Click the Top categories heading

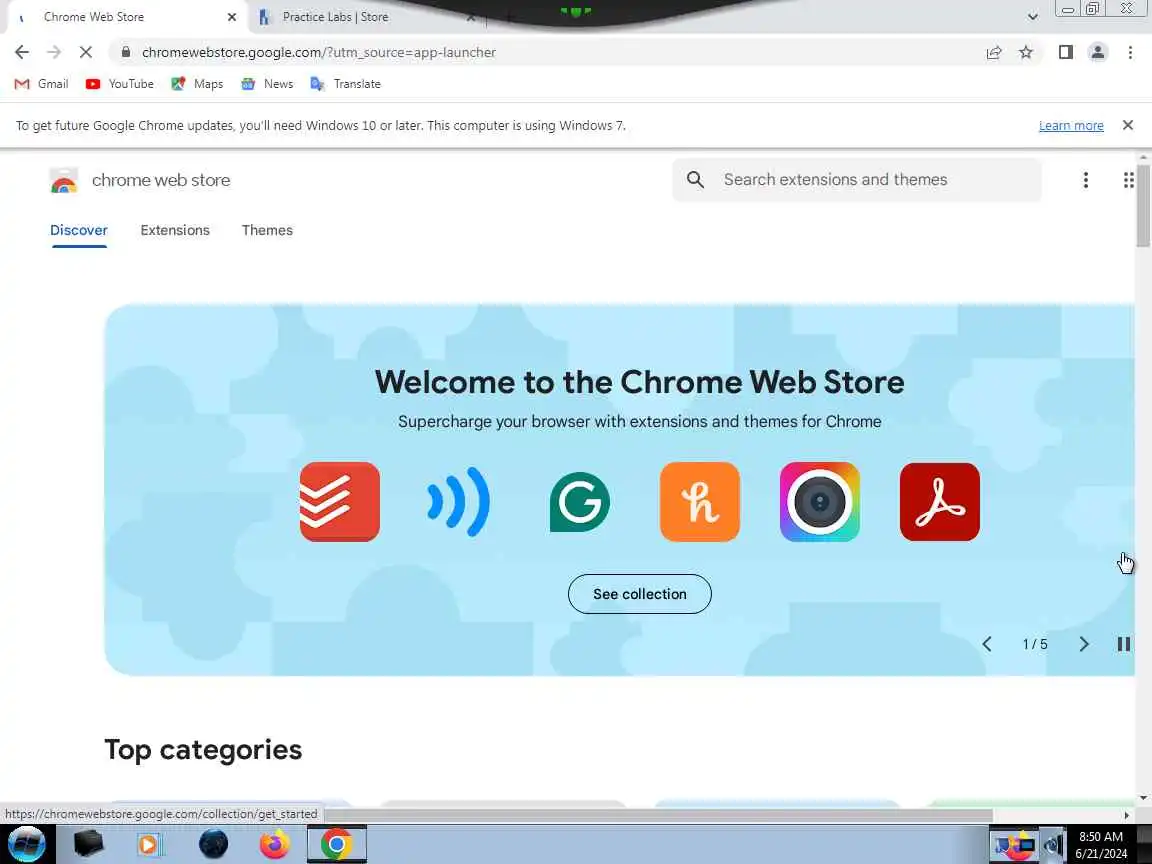click(204, 750)
